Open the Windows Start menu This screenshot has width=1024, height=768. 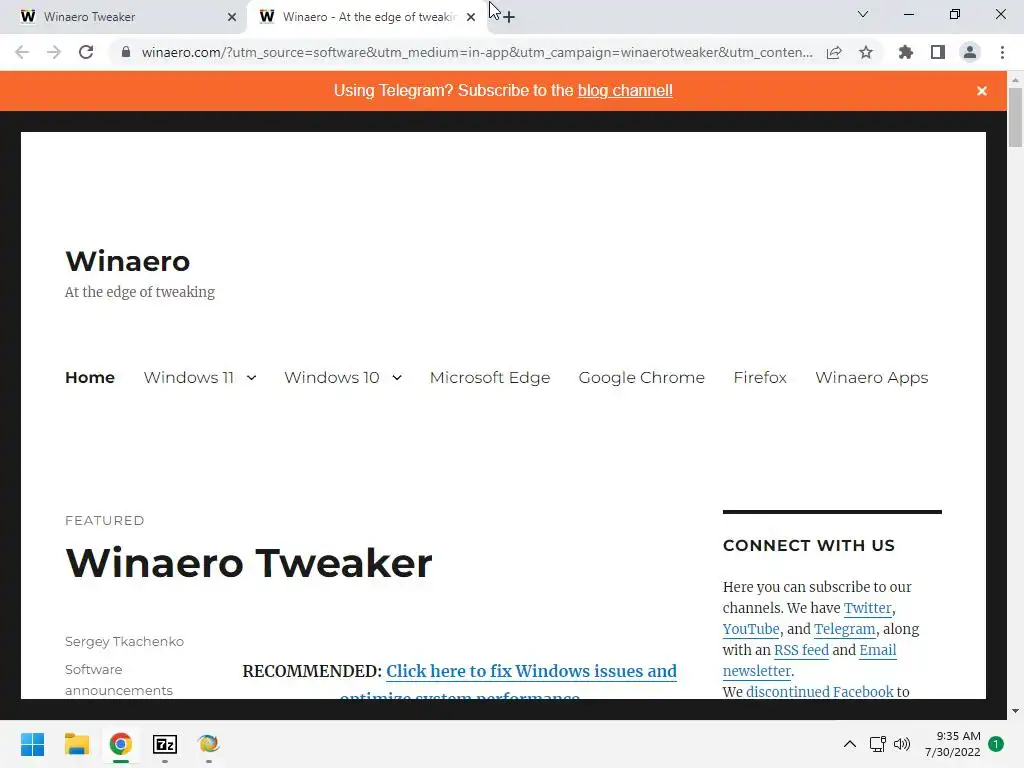[x=32, y=744]
